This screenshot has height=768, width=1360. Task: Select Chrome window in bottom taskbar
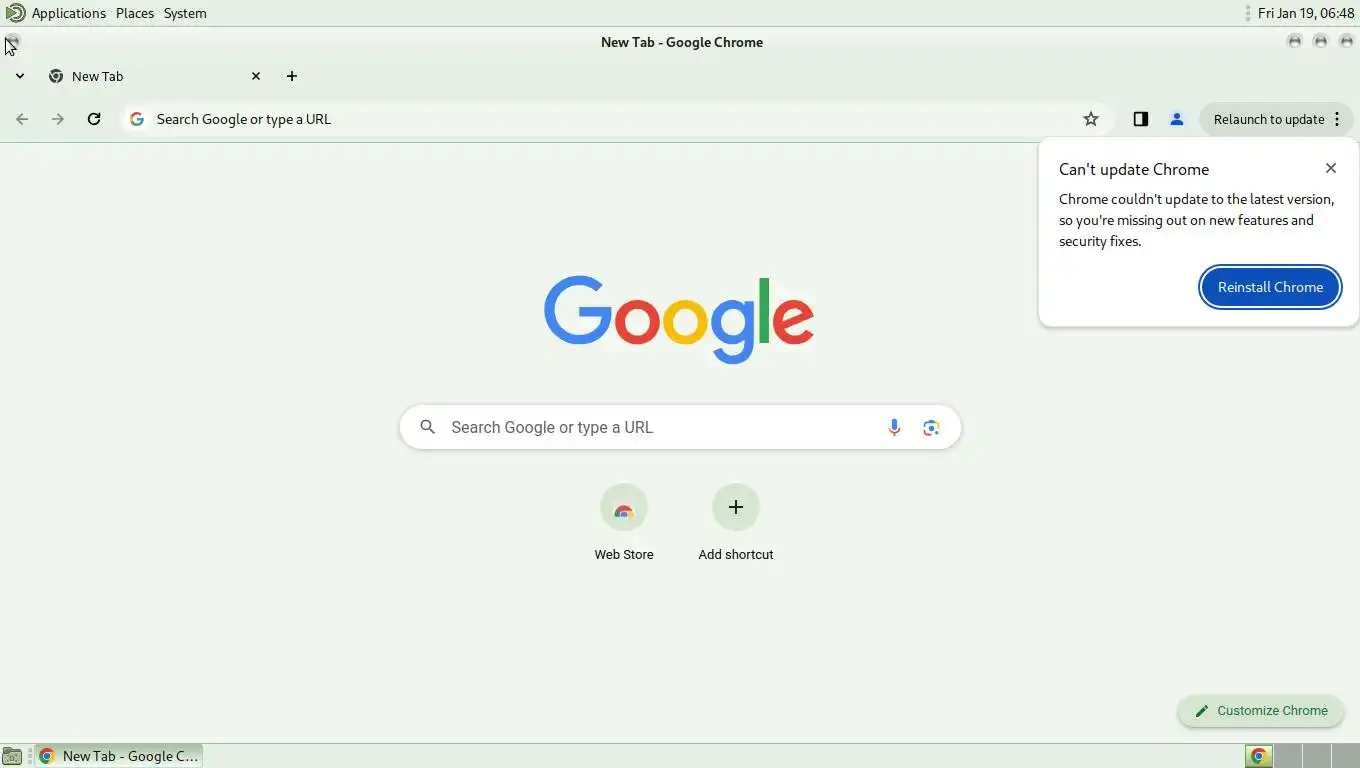[119, 756]
